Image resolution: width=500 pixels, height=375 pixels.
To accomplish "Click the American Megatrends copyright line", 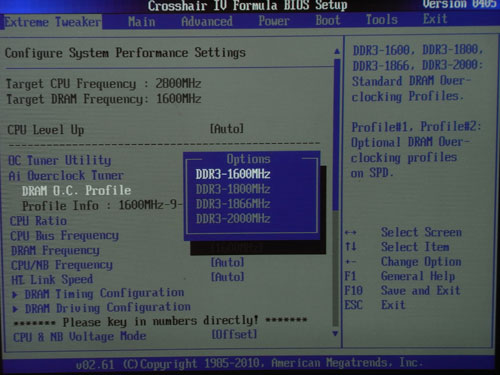I will click(249, 363).
